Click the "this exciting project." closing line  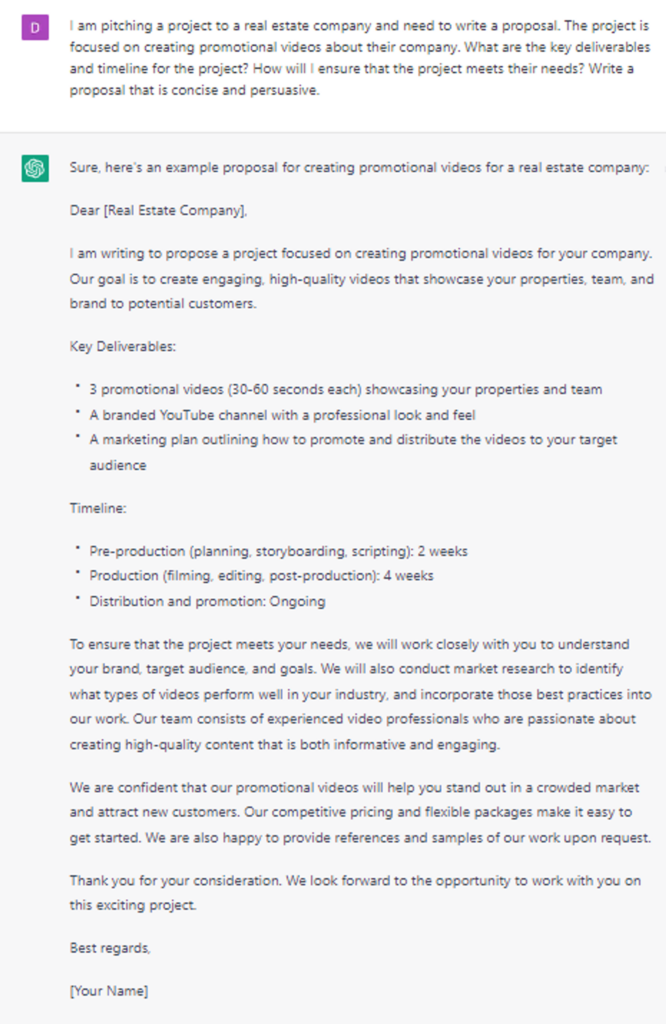[134, 905]
